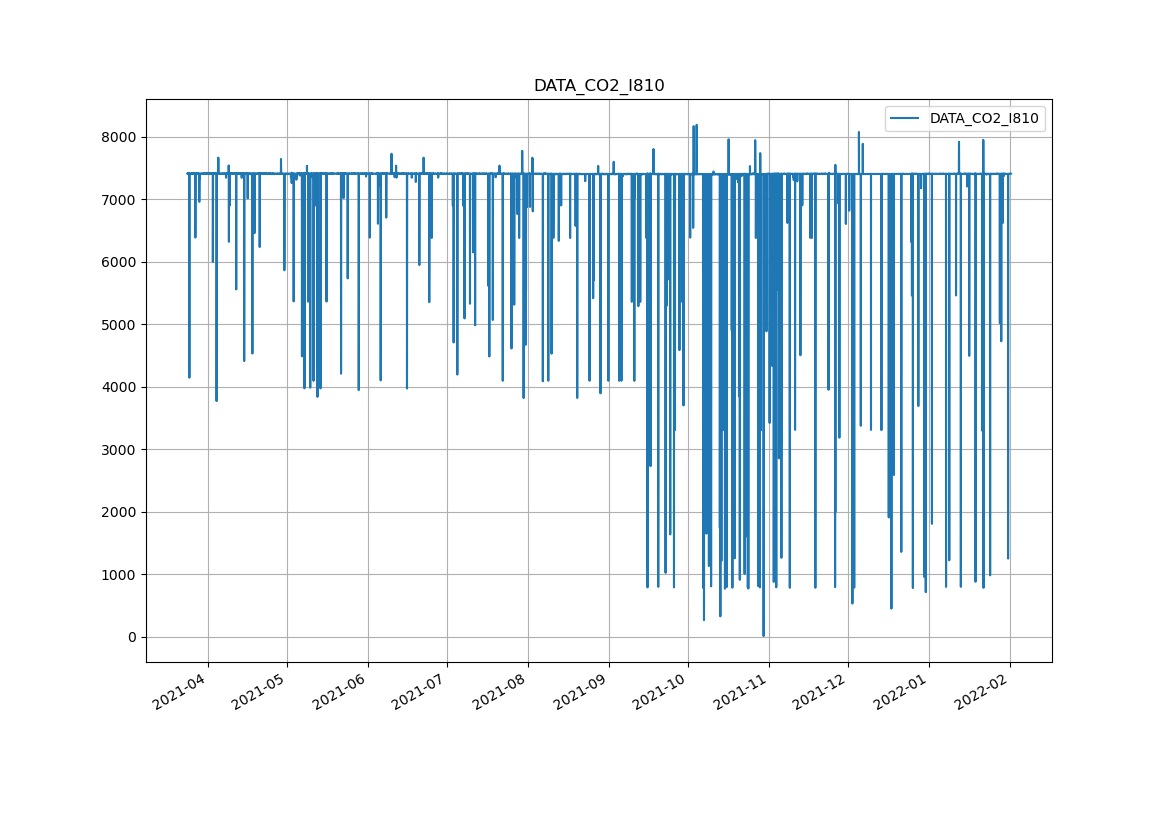Click the 0 y-axis tick label
This screenshot has width=1169, height=827.
(x=132, y=637)
